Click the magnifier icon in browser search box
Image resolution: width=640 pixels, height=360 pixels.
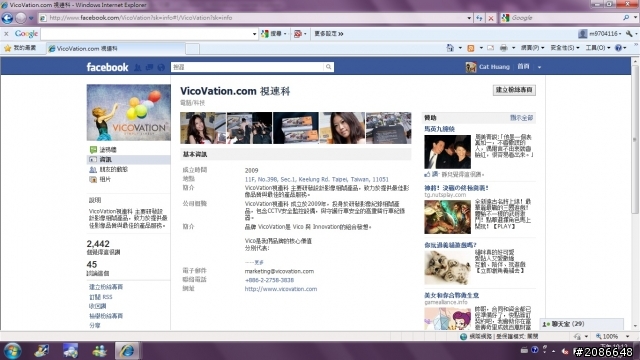point(626,18)
